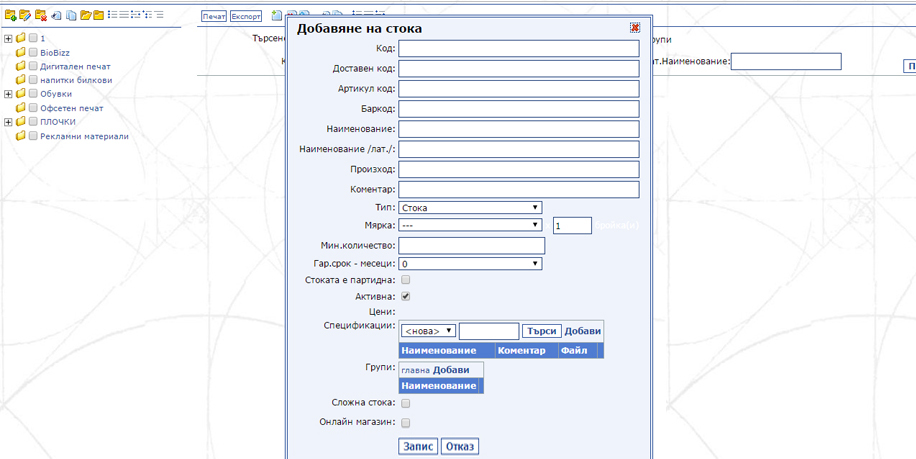Check the BioBizz group checkbox
The height and width of the screenshot is (459, 916).
[x=33, y=53]
